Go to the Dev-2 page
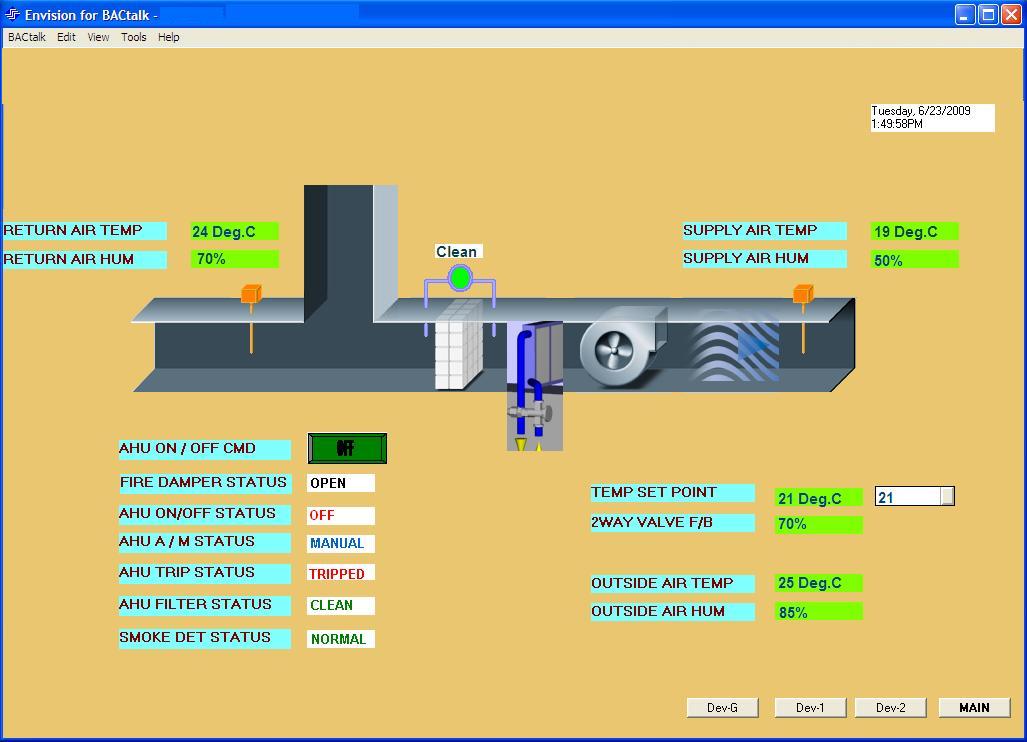The image size is (1027, 742). point(891,708)
